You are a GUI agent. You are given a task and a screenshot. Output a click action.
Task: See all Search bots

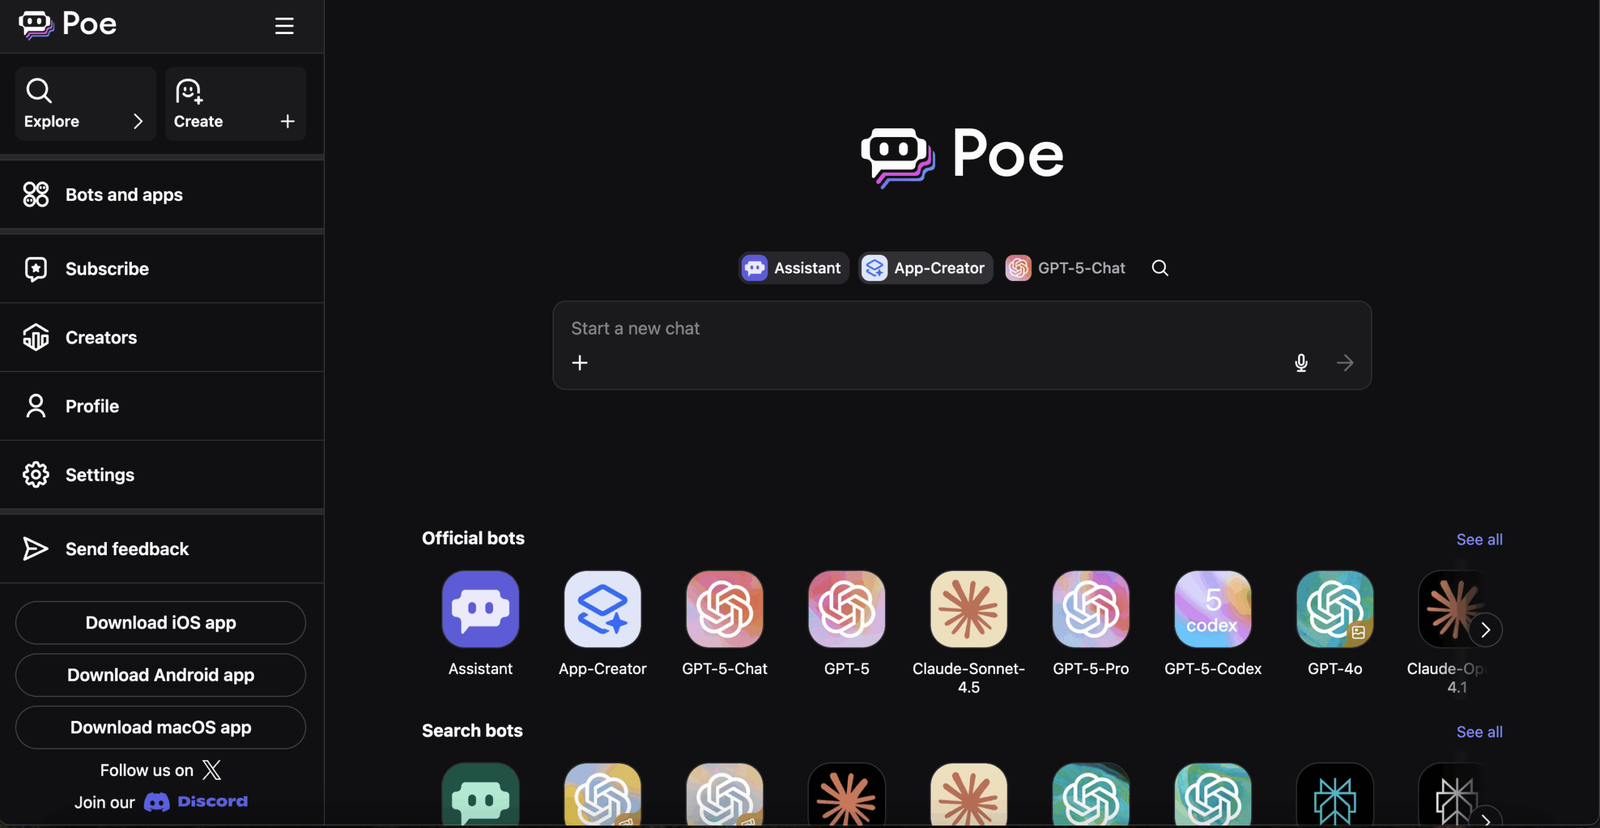[x=1479, y=732]
